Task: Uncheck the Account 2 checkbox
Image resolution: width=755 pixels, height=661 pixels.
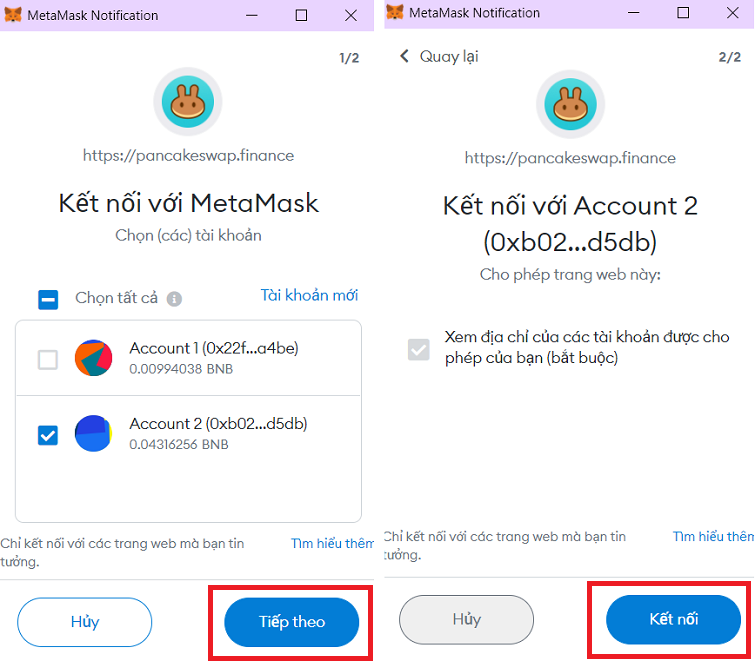Action: (x=48, y=435)
